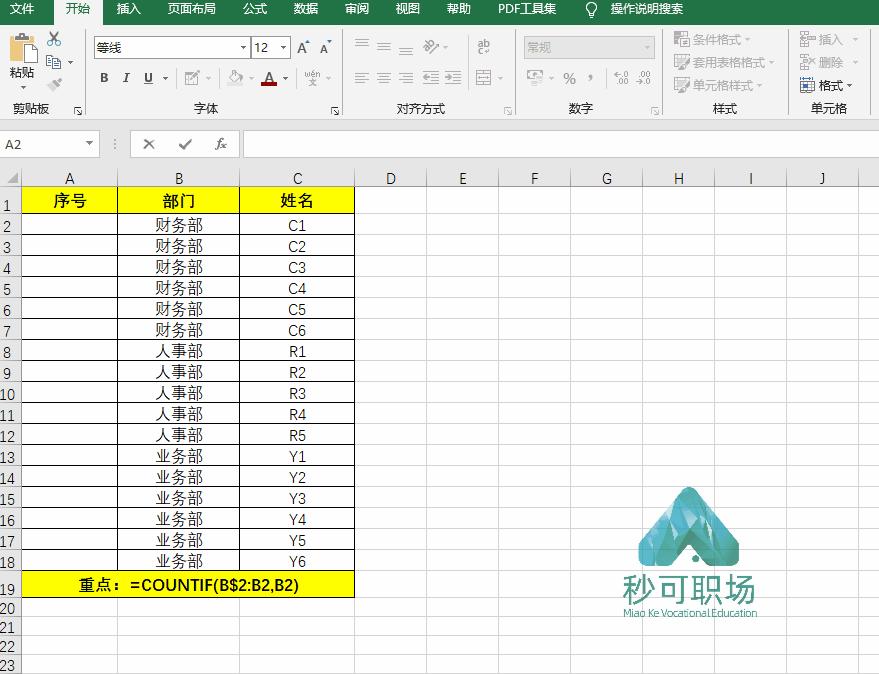The width and height of the screenshot is (879, 674).
Task: Open the font name dropdown
Action: coord(243,47)
